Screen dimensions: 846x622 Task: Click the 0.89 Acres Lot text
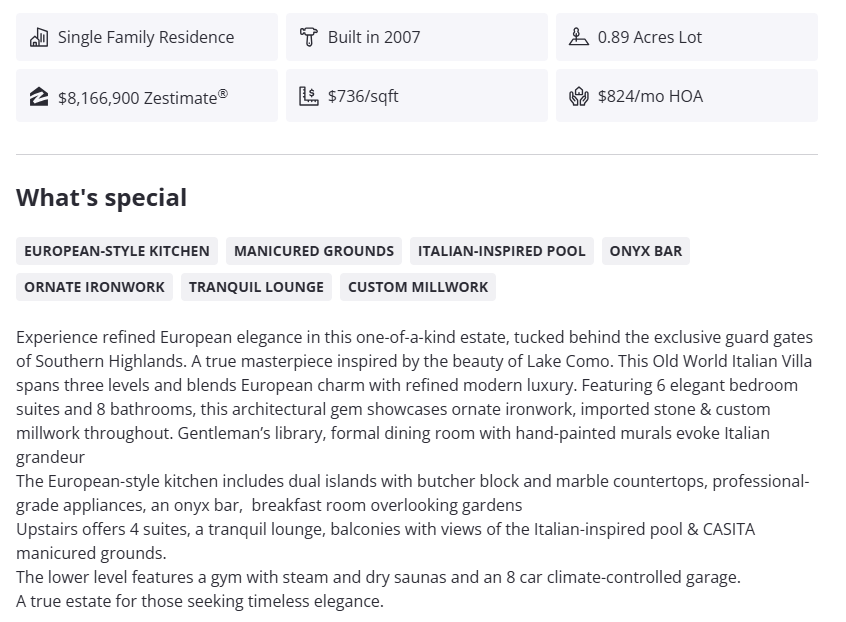coord(650,37)
